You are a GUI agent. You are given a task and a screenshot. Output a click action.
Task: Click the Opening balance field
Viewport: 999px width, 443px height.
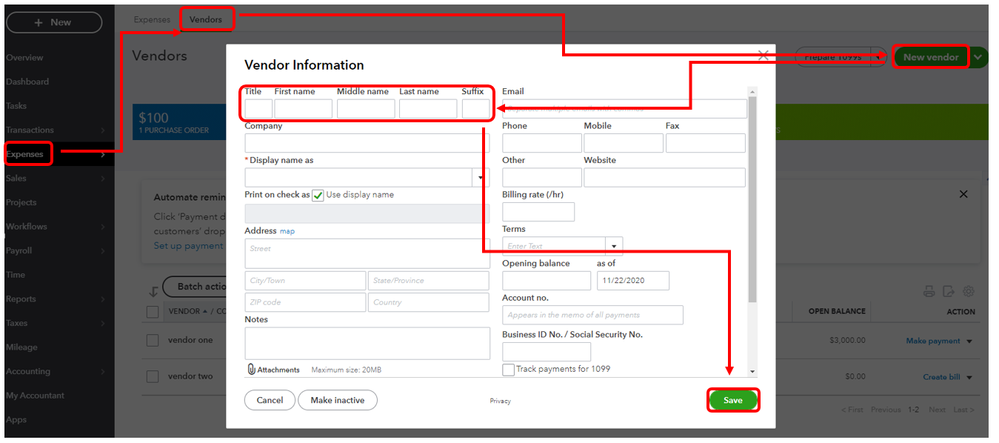click(547, 280)
